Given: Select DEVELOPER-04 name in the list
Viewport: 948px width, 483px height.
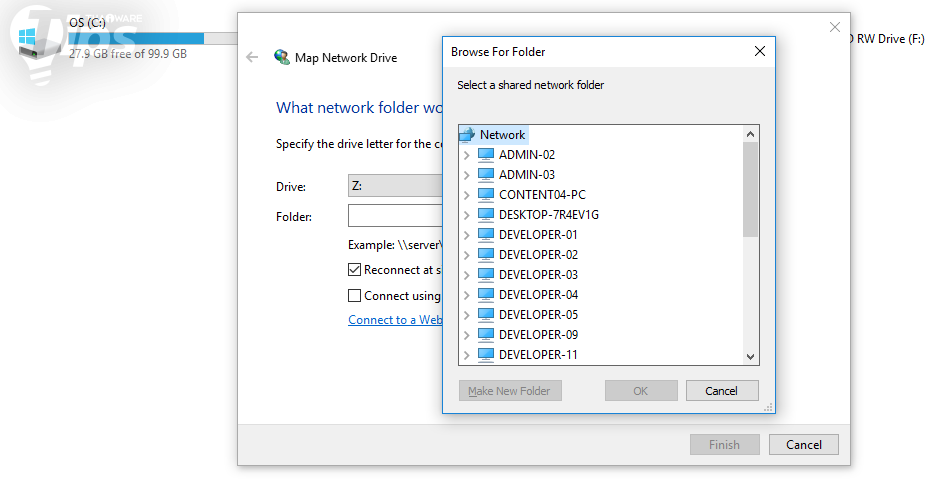Looking at the screenshot, I should [538, 294].
